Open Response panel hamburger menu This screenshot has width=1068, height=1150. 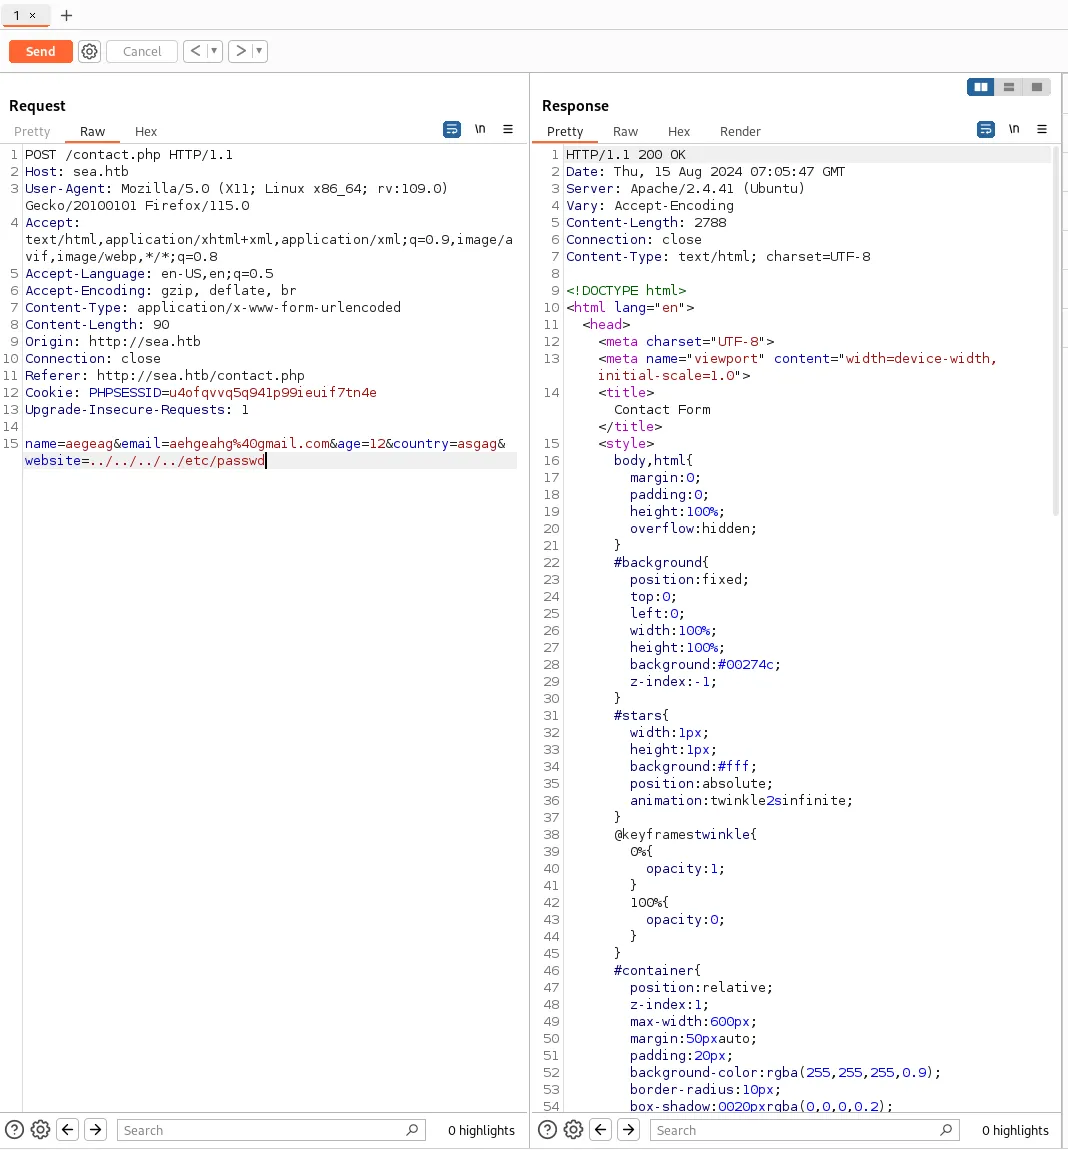click(1042, 129)
